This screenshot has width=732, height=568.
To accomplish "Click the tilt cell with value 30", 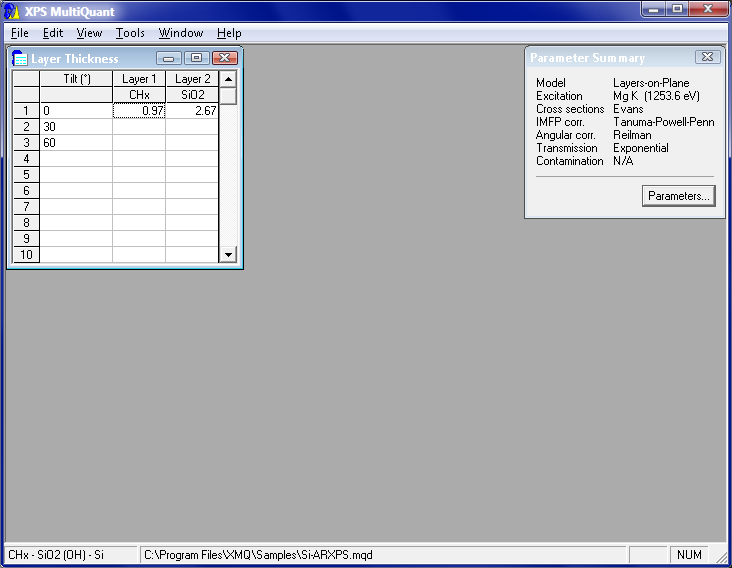I will (x=76, y=127).
